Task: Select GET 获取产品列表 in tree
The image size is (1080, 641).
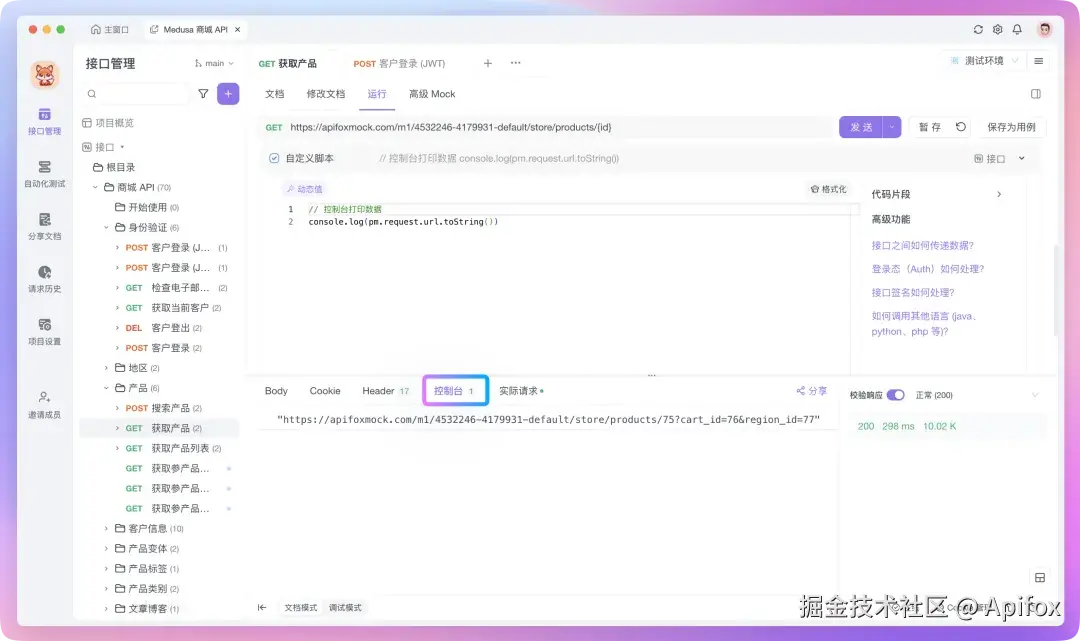Action: (x=160, y=448)
